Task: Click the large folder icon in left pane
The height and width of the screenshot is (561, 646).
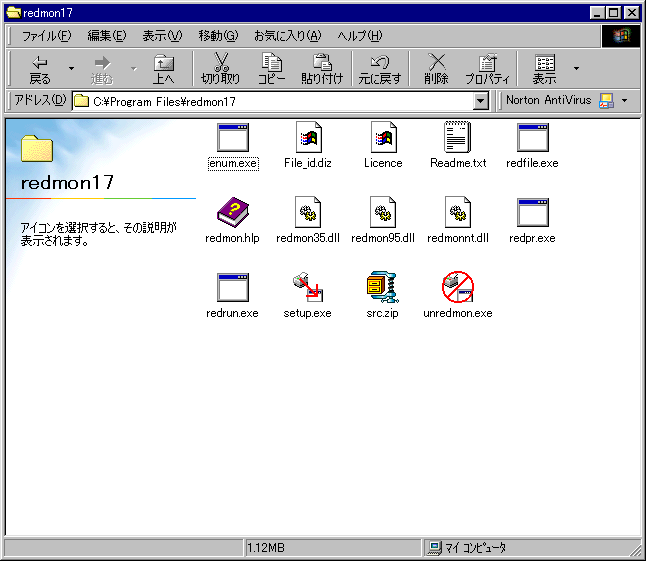Action: (37, 148)
